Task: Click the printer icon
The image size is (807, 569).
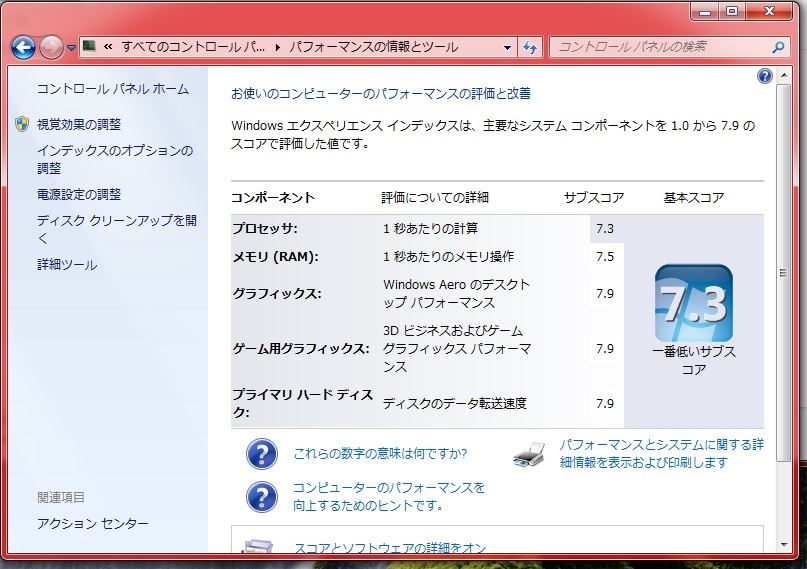Action: point(530,454)
